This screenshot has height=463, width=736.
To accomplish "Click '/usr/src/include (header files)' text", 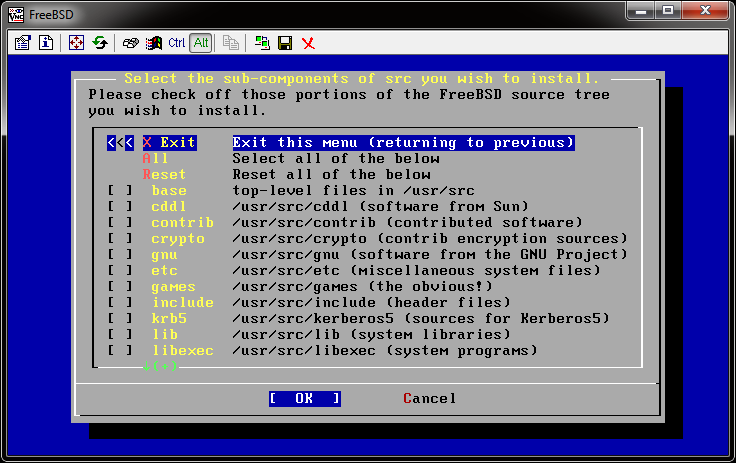I will [x=372, y=302].
